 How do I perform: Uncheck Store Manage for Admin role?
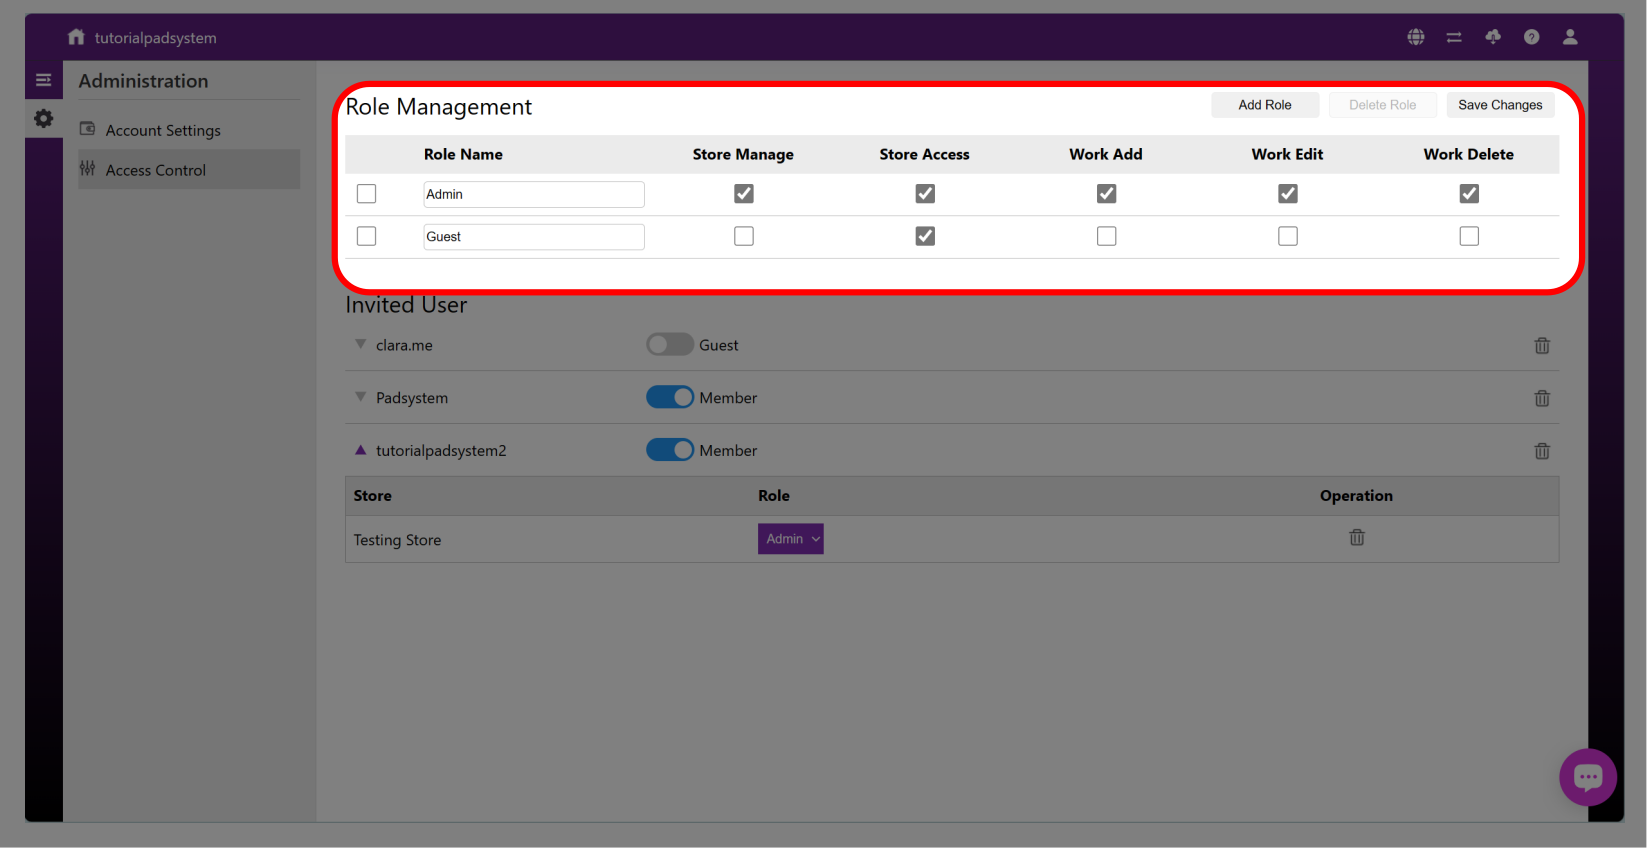click(x=744, y=194)
